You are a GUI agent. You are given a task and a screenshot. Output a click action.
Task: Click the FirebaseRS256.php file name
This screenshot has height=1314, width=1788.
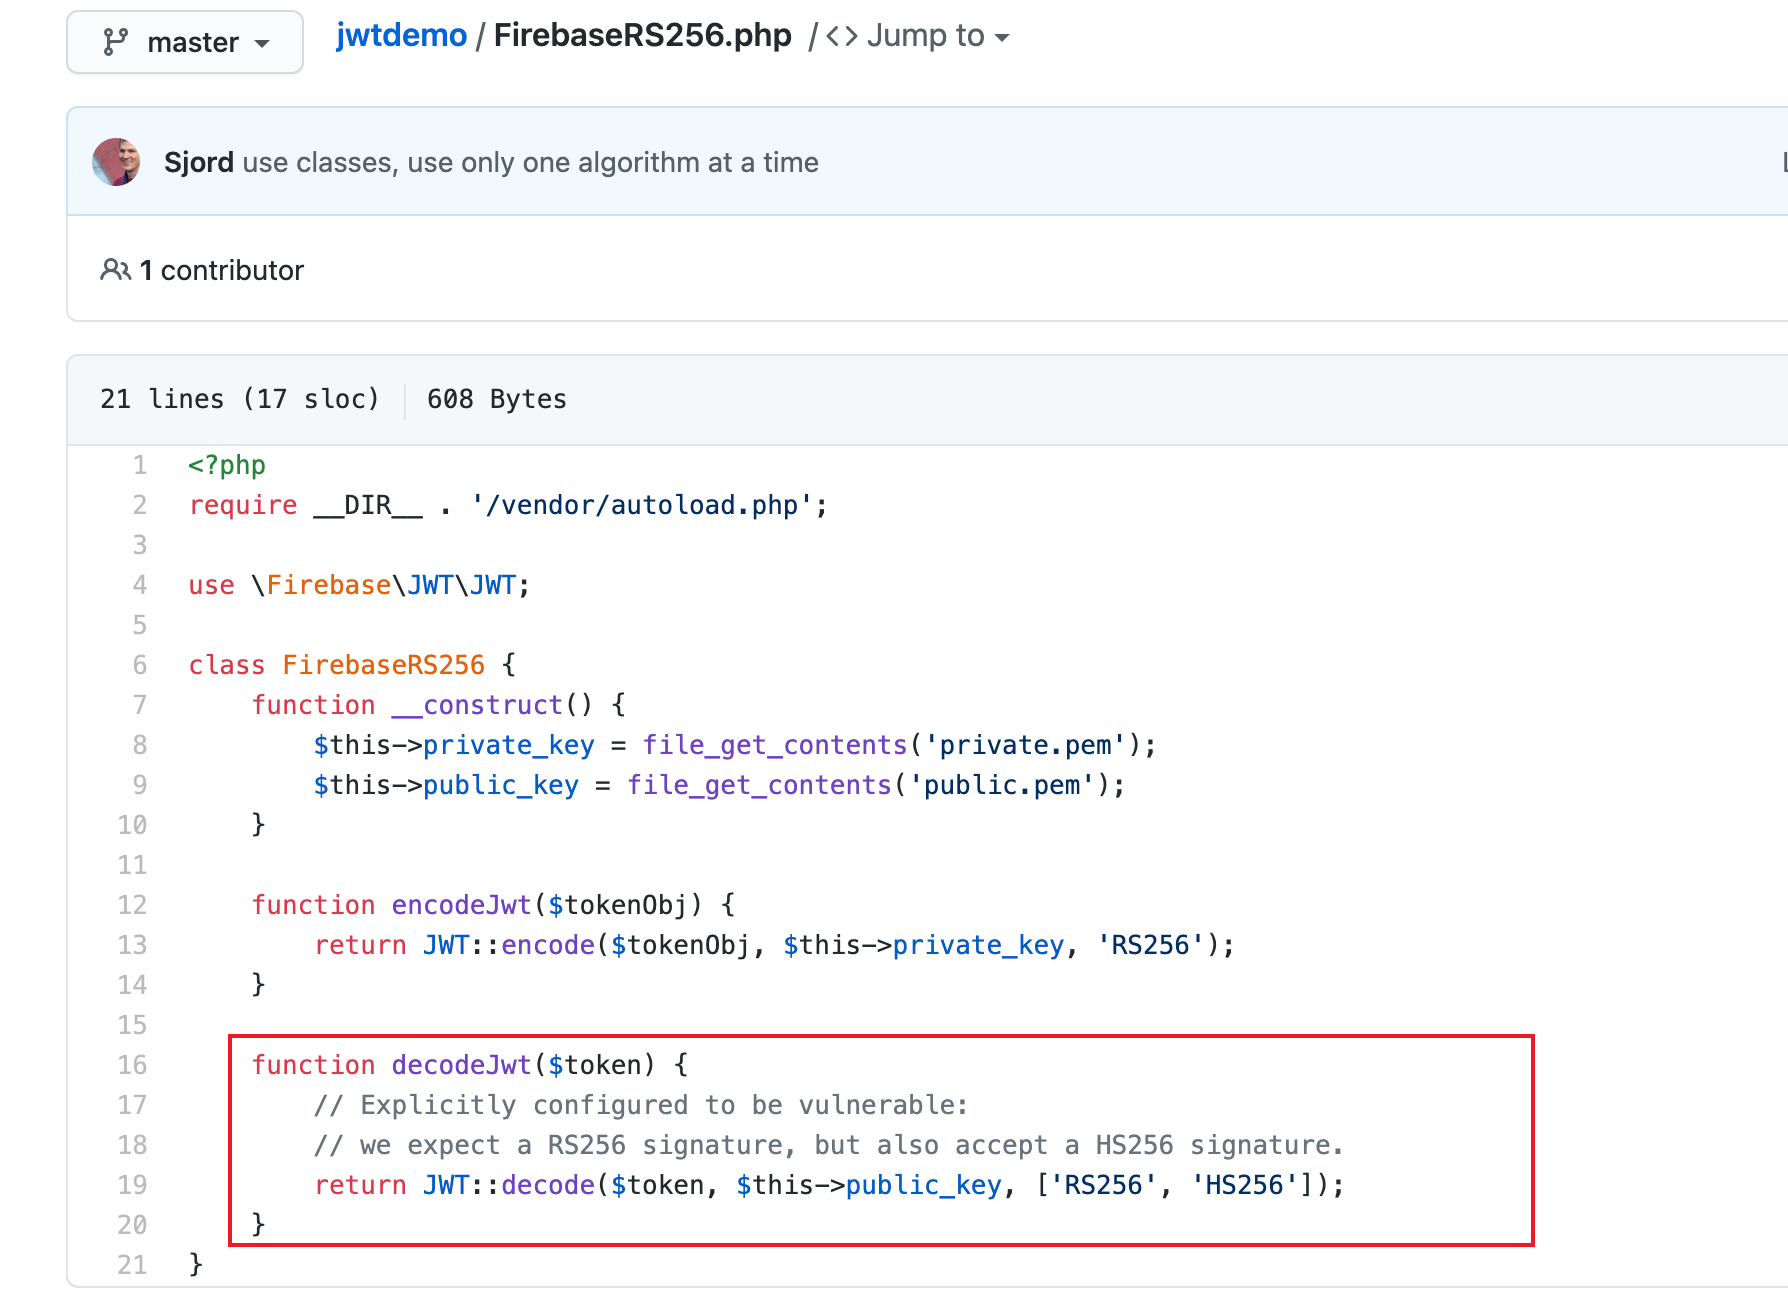pyautogui.click(x=642, y=35)
